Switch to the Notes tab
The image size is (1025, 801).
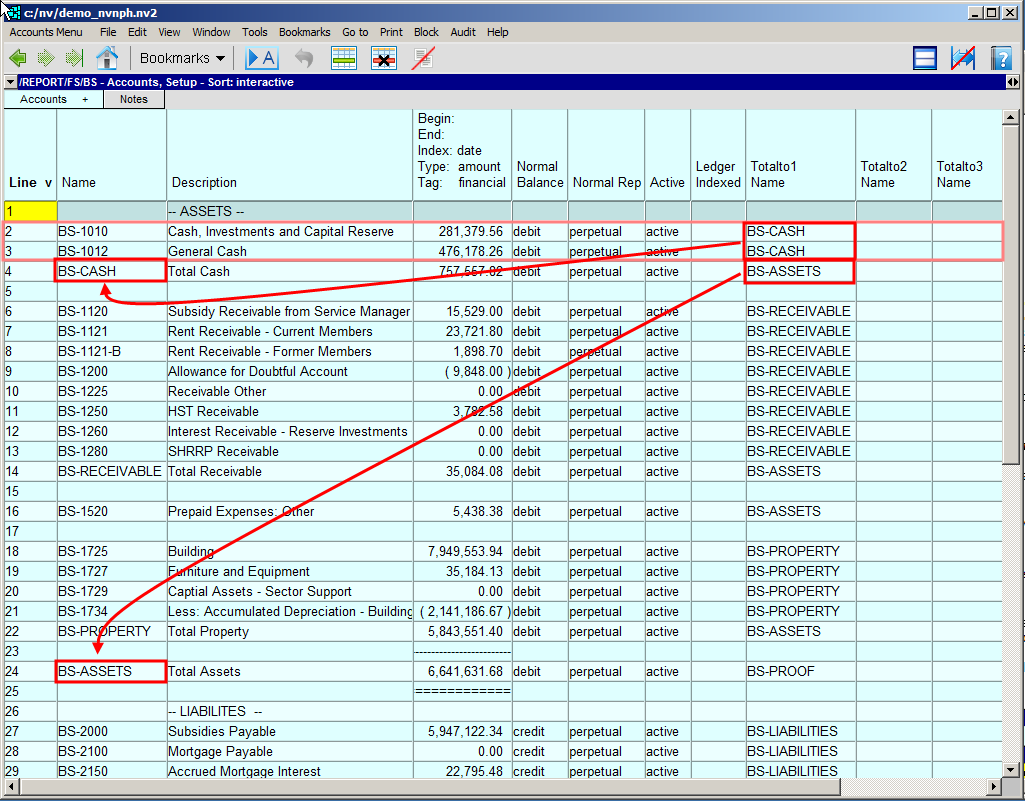coord(133,99)
